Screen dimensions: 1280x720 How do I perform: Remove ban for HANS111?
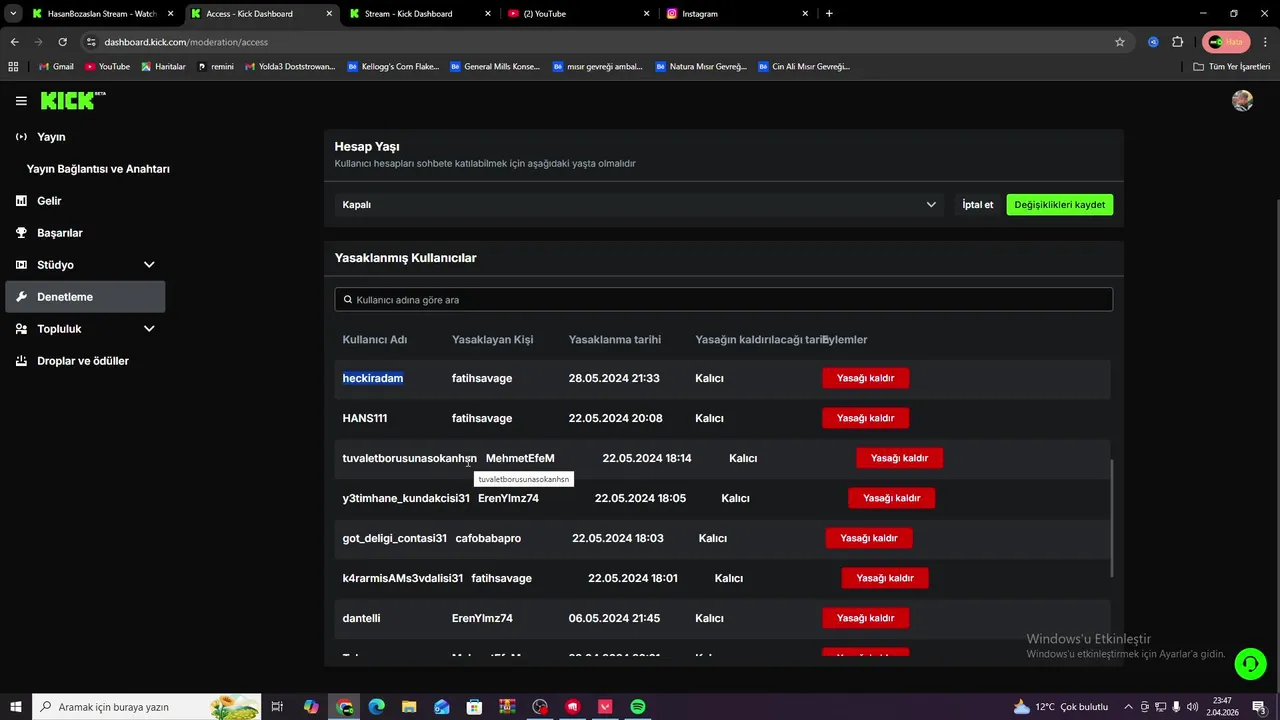(x=865, y=418)
